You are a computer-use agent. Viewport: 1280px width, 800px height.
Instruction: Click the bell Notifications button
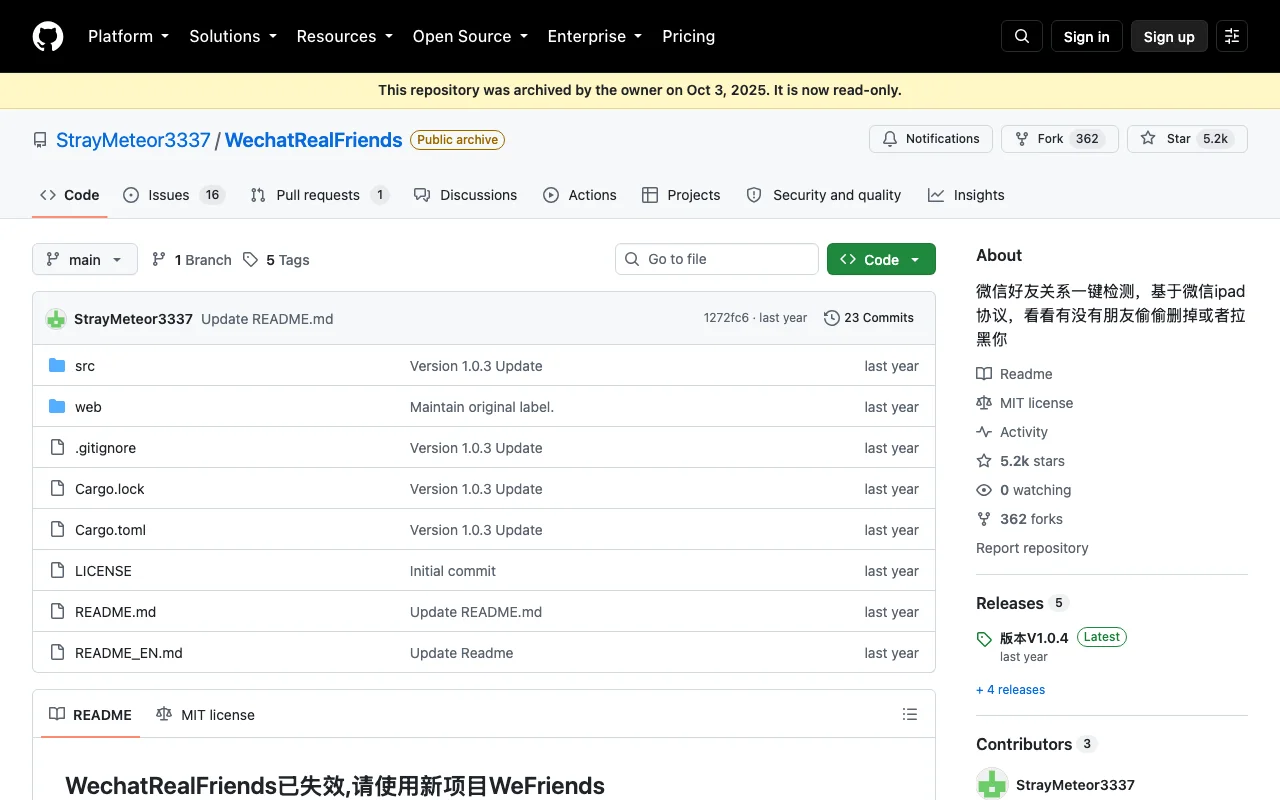[x=931, y=139]
